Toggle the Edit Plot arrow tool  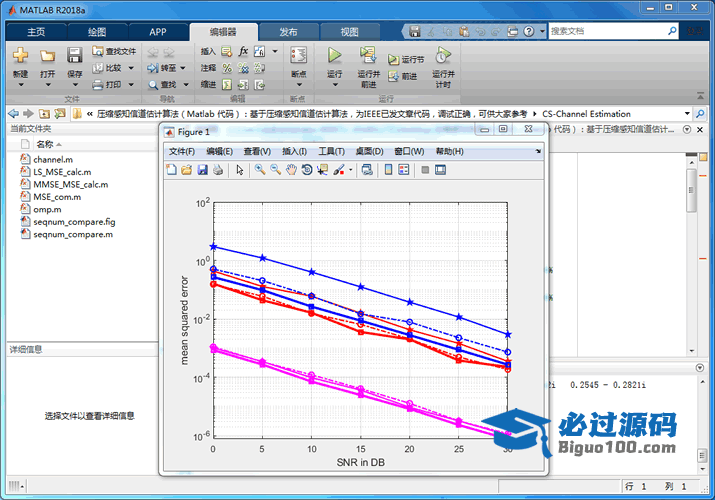240,170
